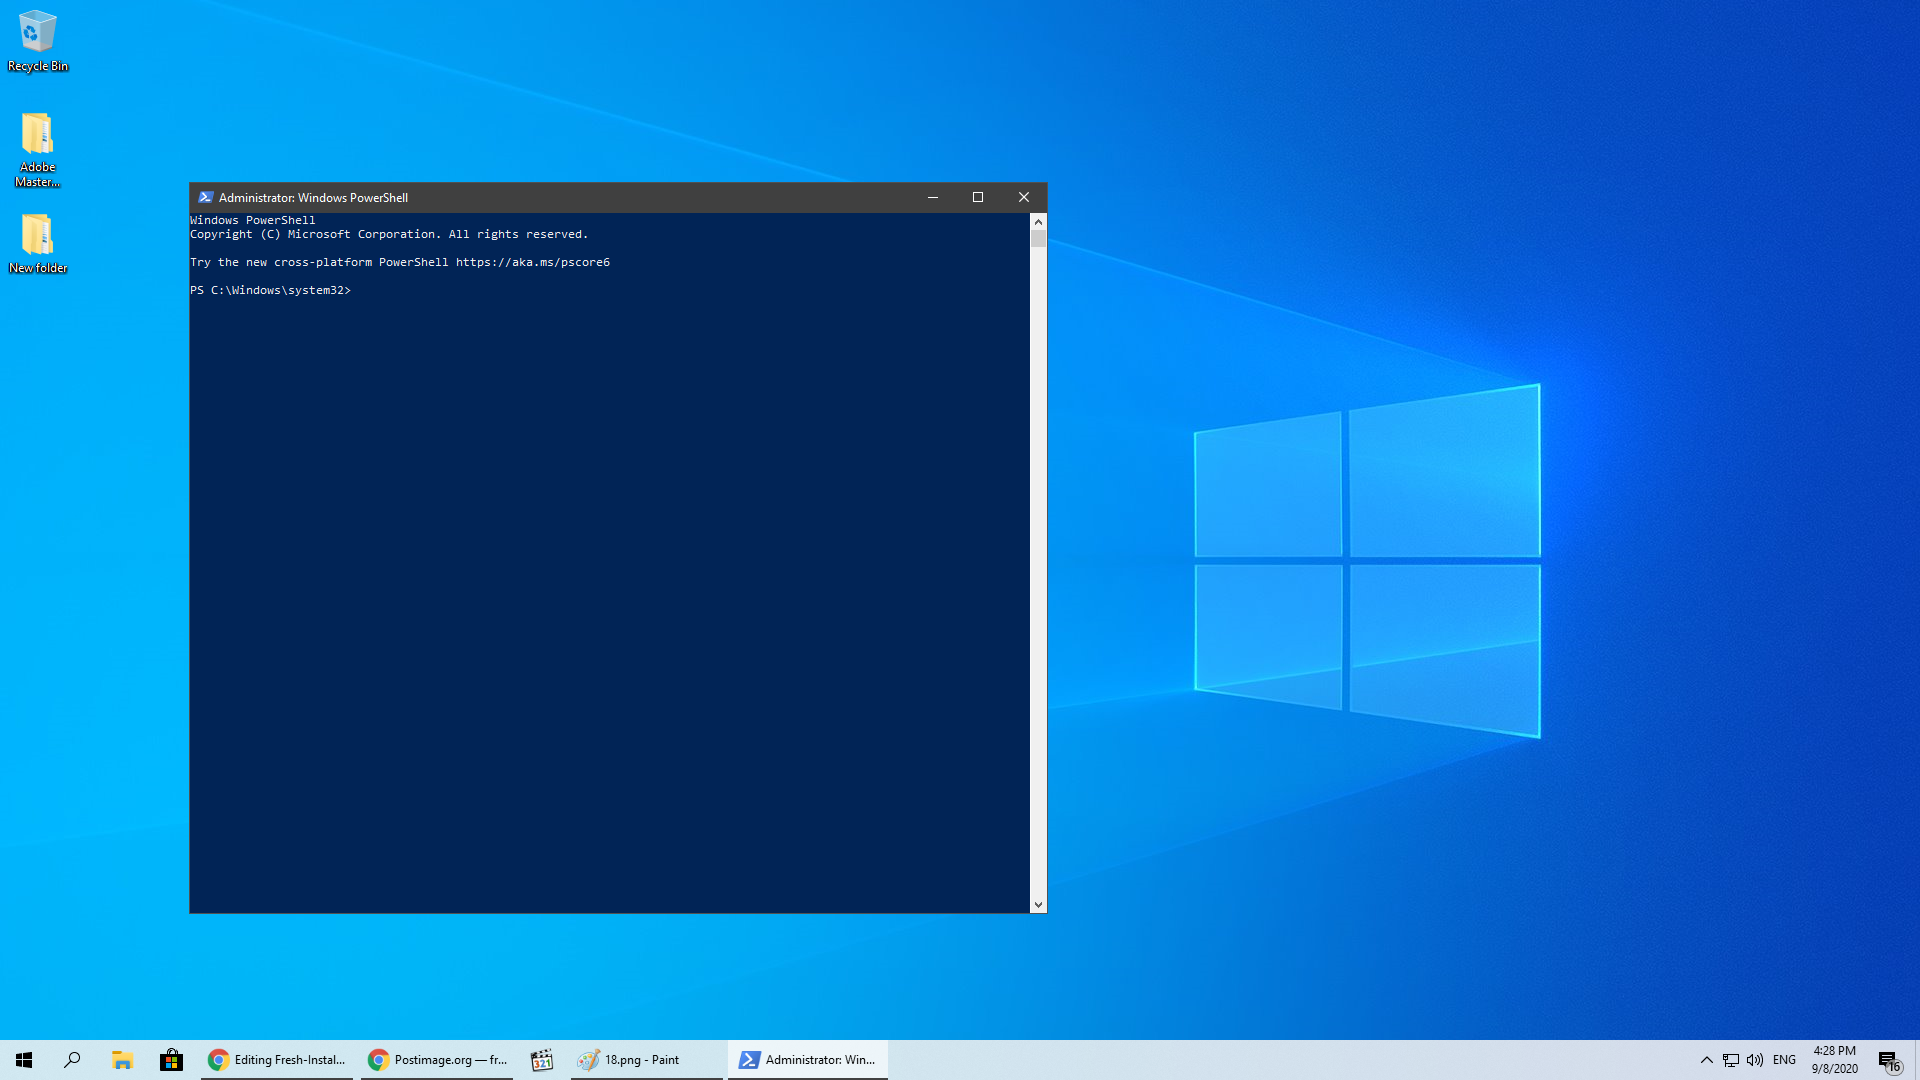Switch to the Postimage.org Chrome window
Screen dimensions: 1920x1080
437,1060
